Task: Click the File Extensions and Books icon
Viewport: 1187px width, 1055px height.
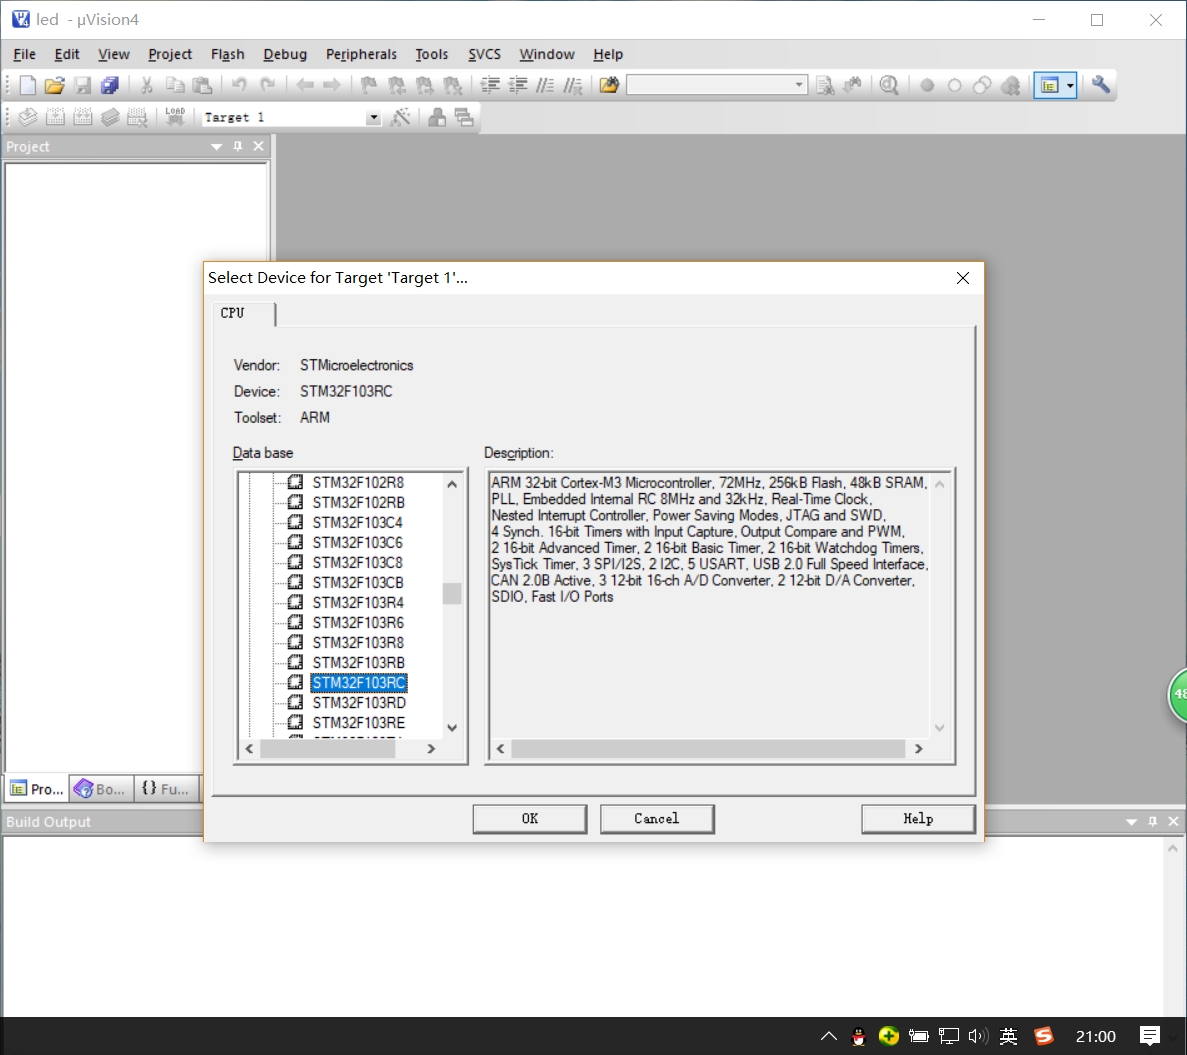Action: click(x=437, y=117)
